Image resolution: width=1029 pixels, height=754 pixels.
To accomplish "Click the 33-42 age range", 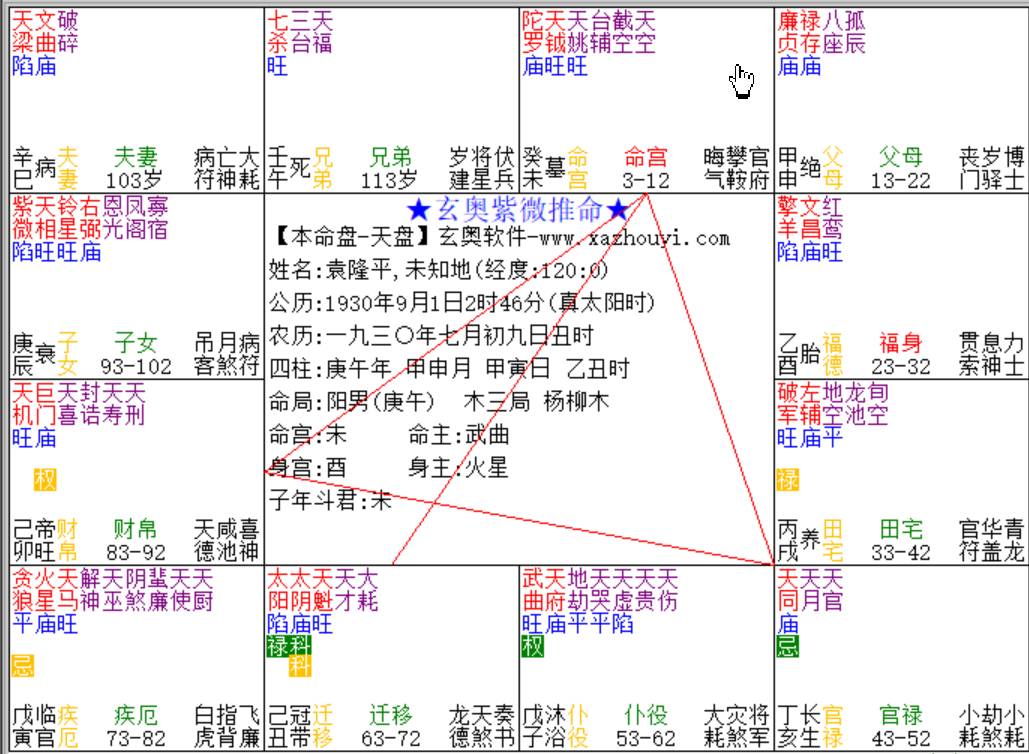I will click(x=900, y=553).
